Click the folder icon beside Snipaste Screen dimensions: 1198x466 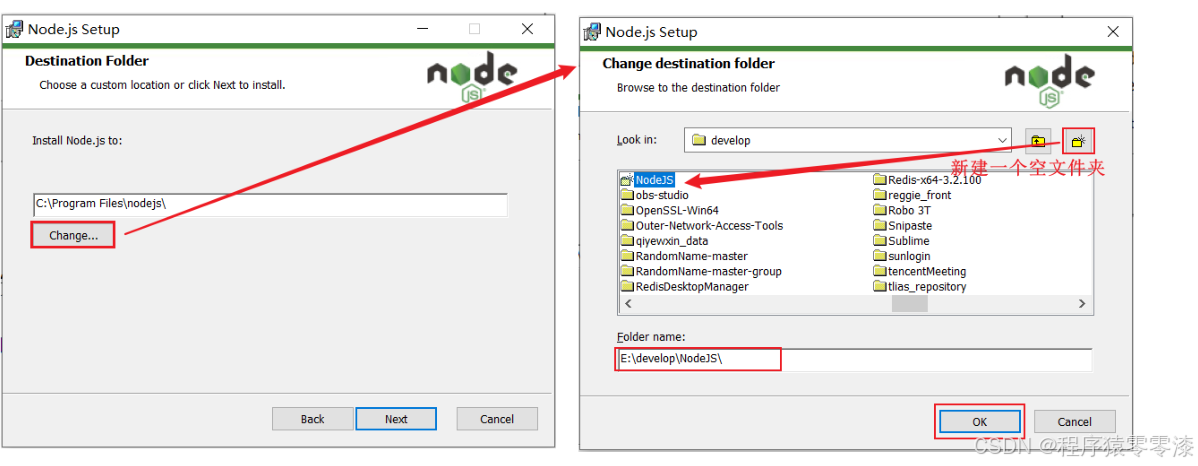(x=879, y=225)
